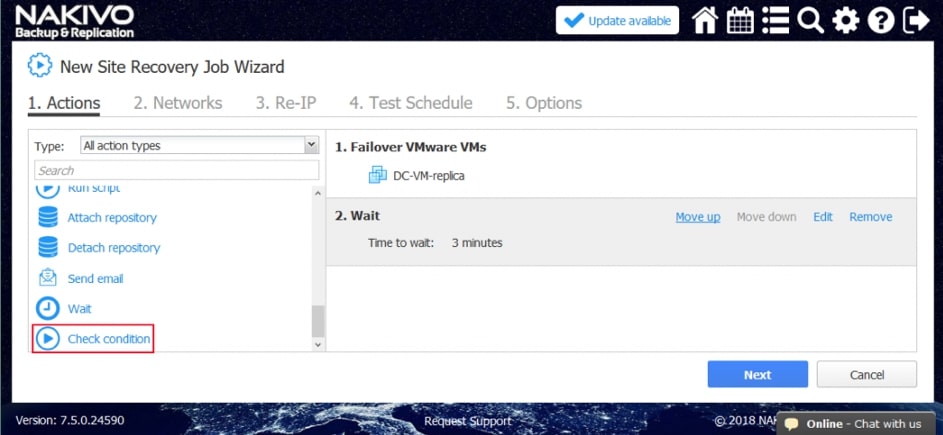
Task: Click the magnifier search icon in header
Action: (x=810, y=20)
